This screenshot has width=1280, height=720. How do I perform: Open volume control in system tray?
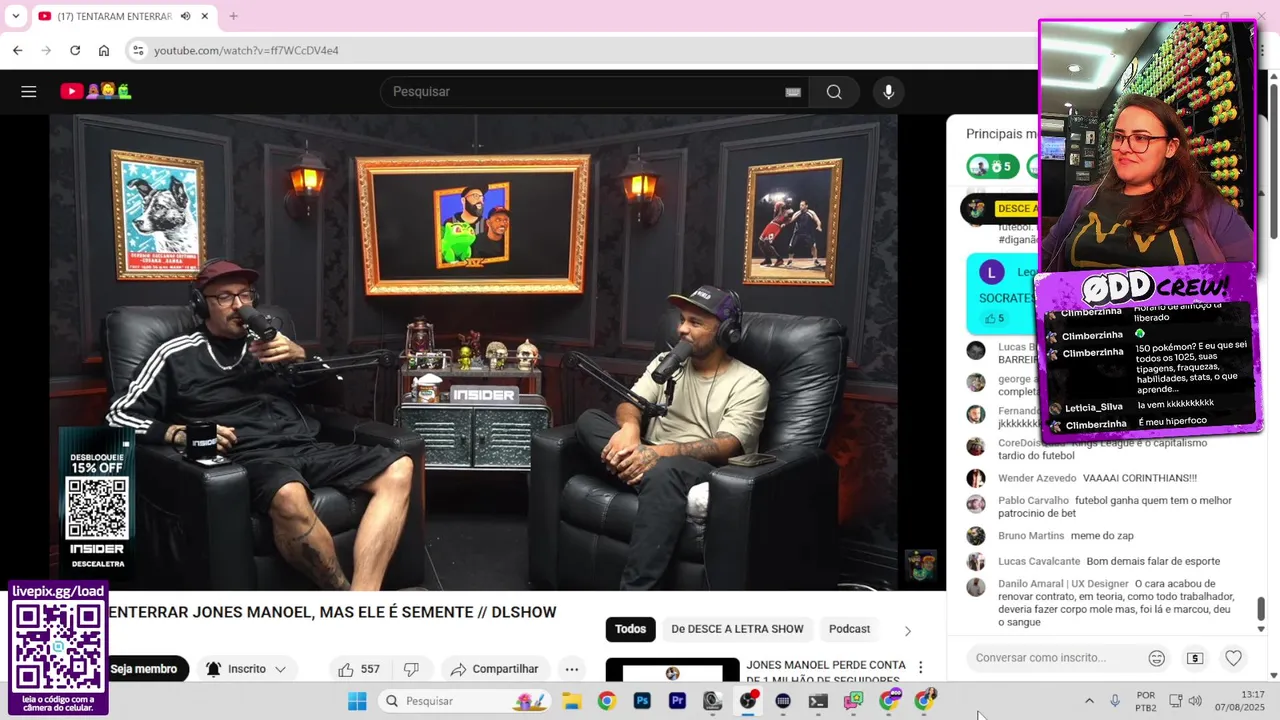coord(1195,701)
